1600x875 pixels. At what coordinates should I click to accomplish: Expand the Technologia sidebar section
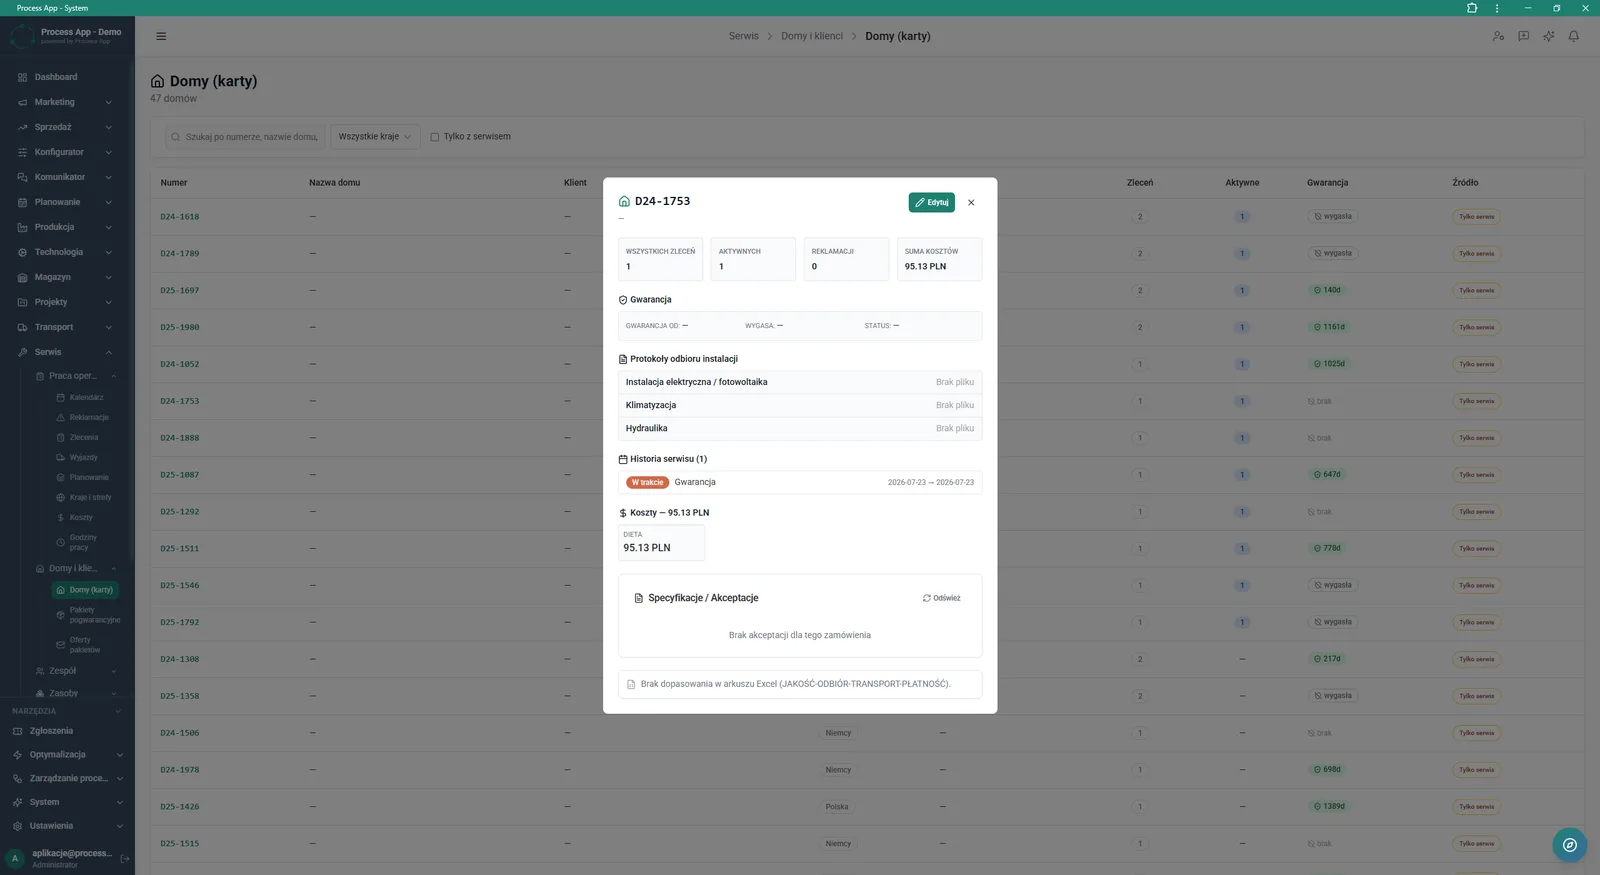pos(67,252)
